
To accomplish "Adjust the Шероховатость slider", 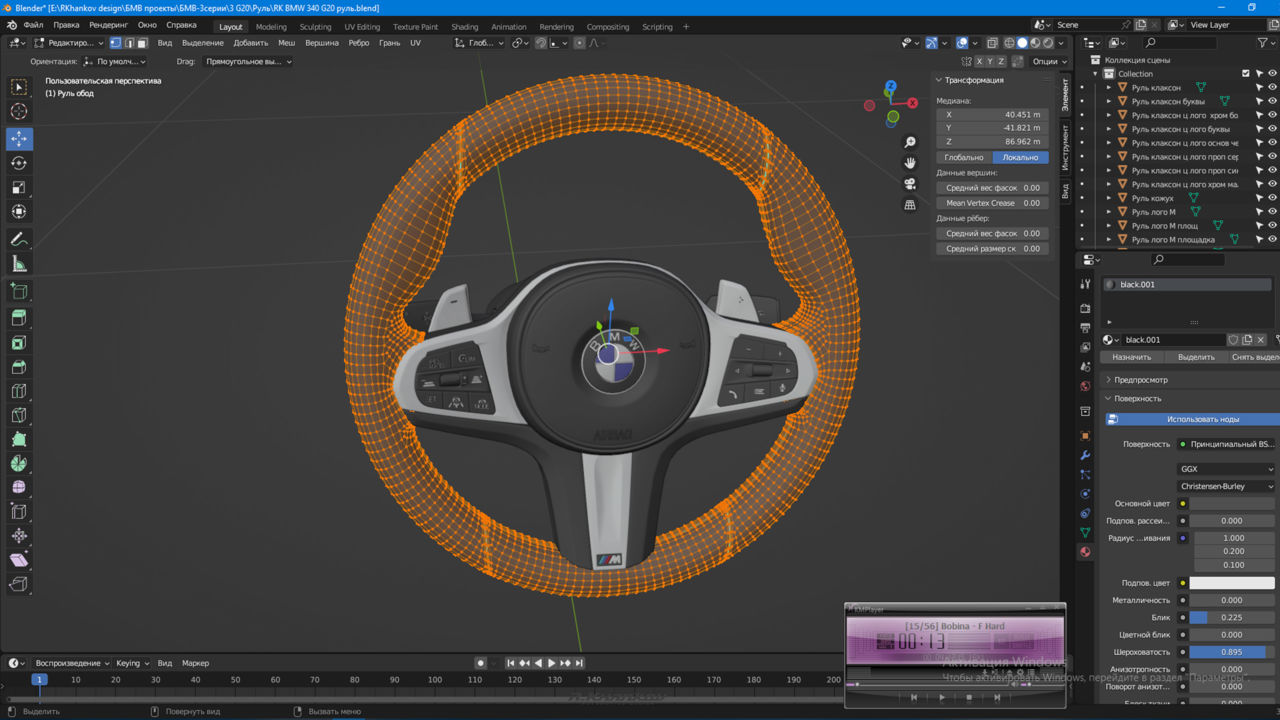I will 1232,652.
